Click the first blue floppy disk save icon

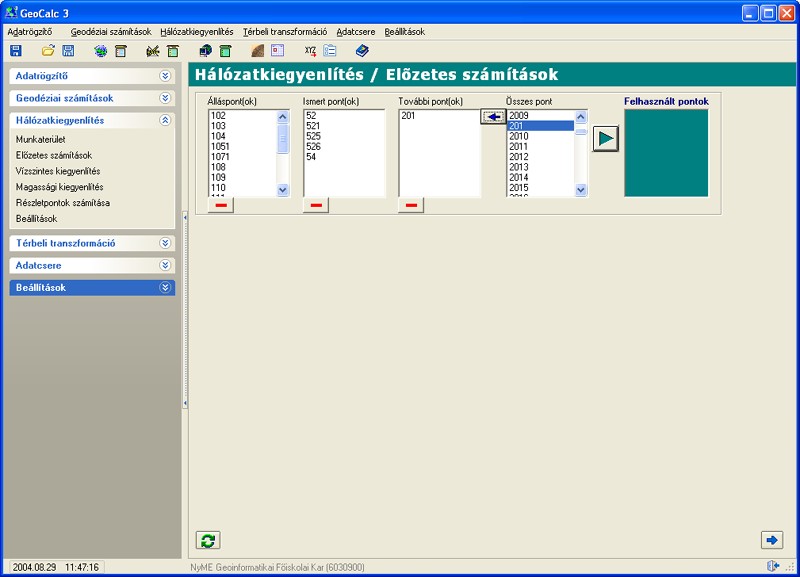[x=16, y=51]
